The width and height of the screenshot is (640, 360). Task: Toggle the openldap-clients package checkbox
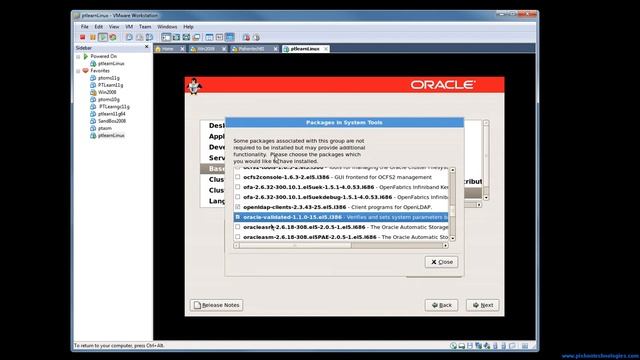pos(238,207)
